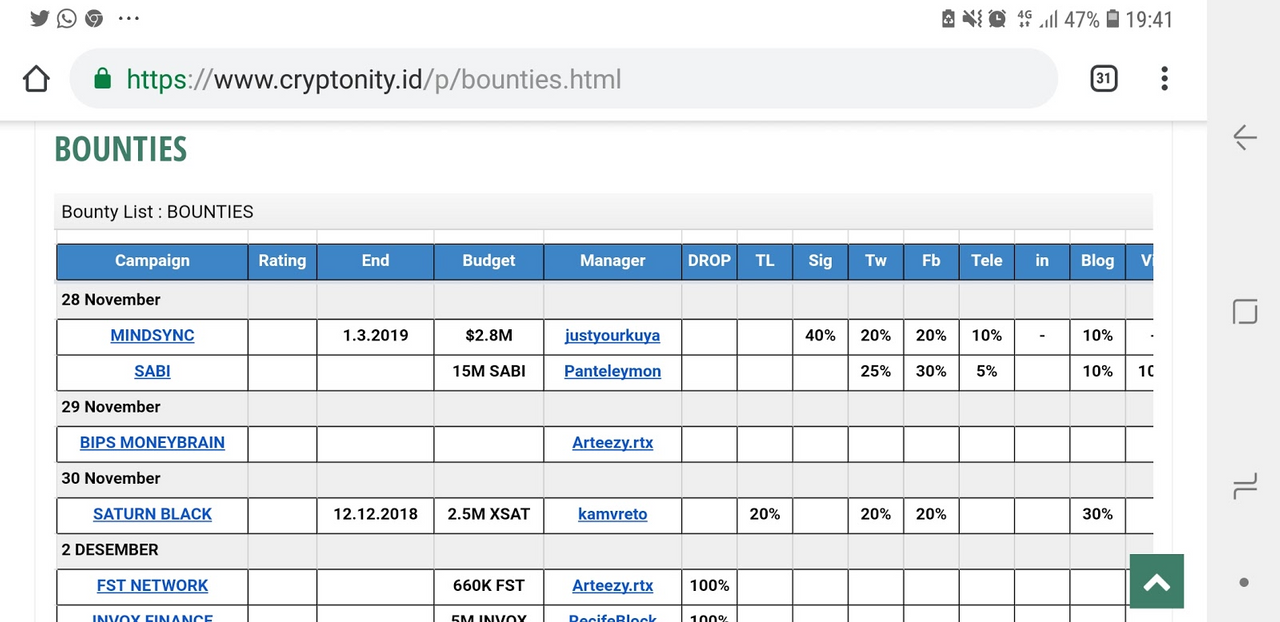The height and width of the screenshot is (622, 1280).
Task: Tap the alarm clock status icon
Action: [x=997, y=19]
